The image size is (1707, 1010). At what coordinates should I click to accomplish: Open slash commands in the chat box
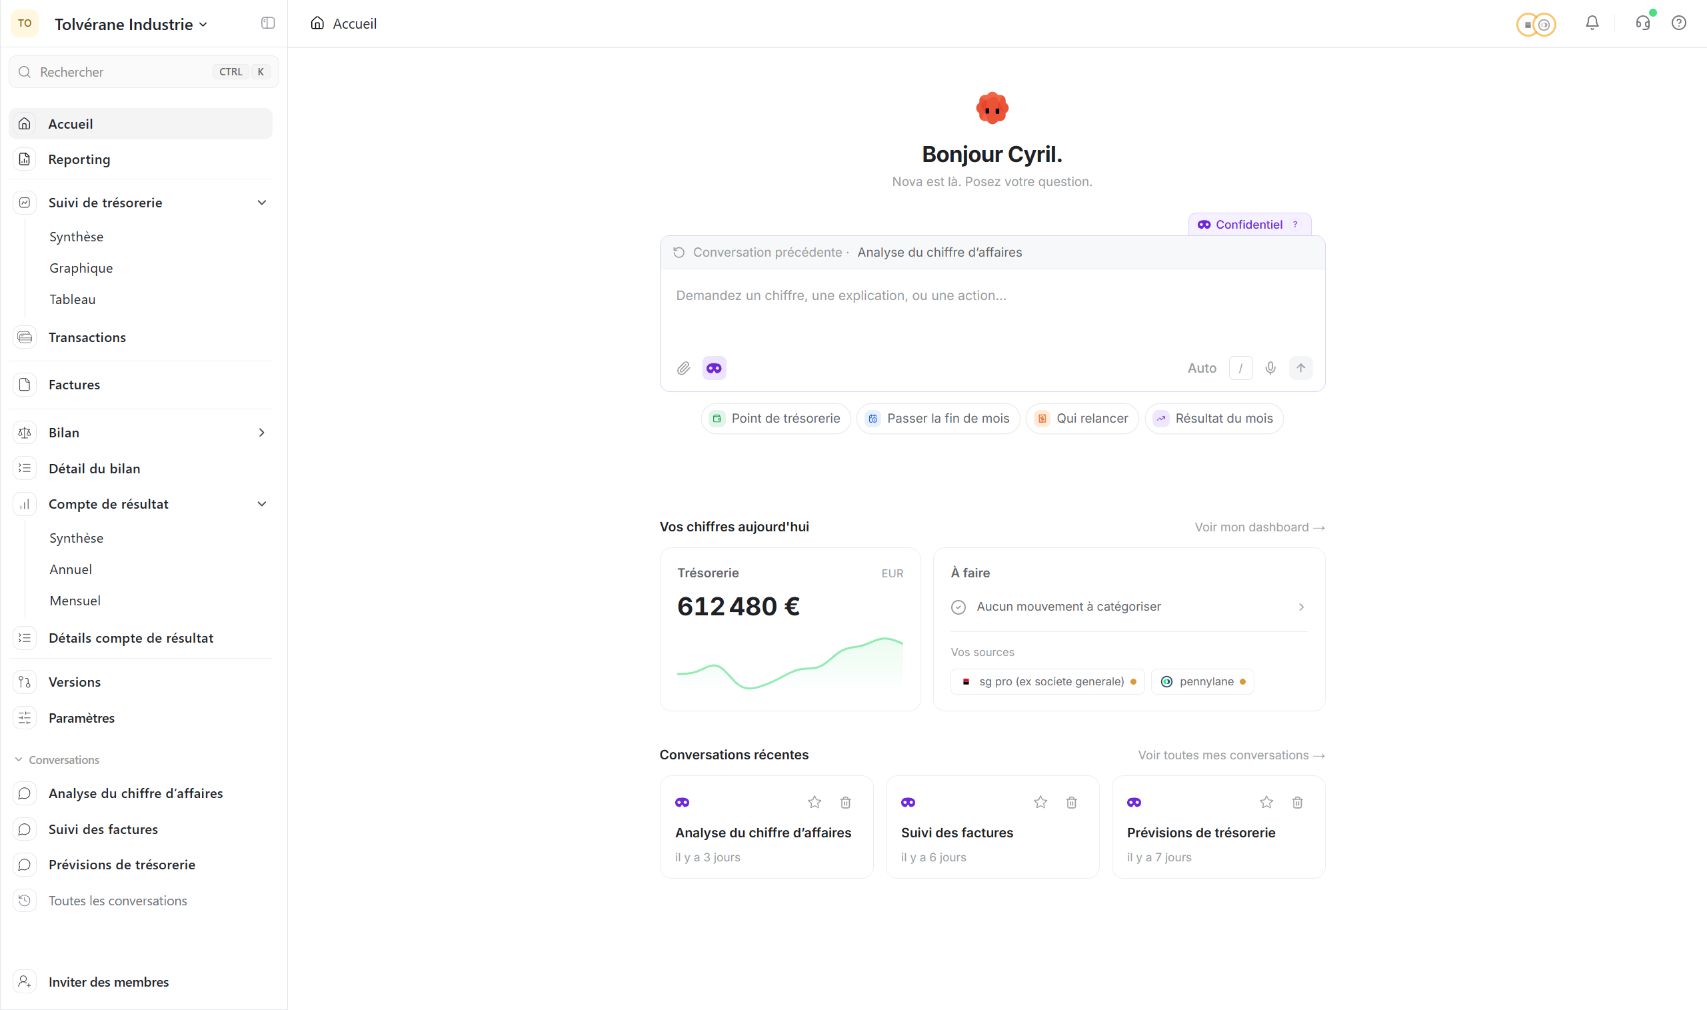coord(1241,368)
